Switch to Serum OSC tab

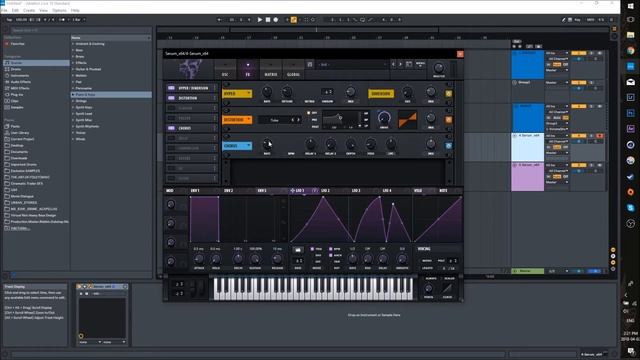225,70
